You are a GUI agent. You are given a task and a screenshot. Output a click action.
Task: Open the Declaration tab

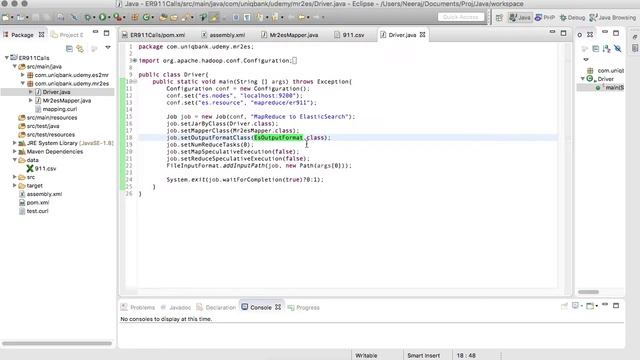(216, 307)
